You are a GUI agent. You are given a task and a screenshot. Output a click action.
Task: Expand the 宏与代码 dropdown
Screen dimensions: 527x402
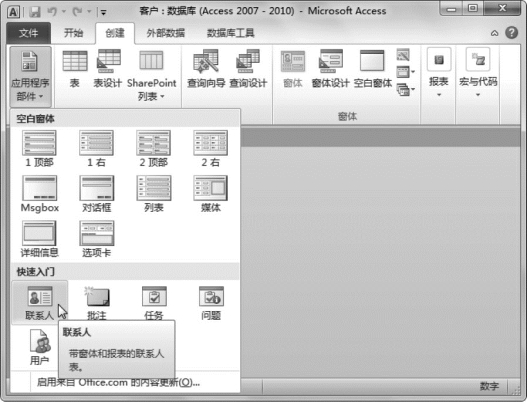pos(478,73)
